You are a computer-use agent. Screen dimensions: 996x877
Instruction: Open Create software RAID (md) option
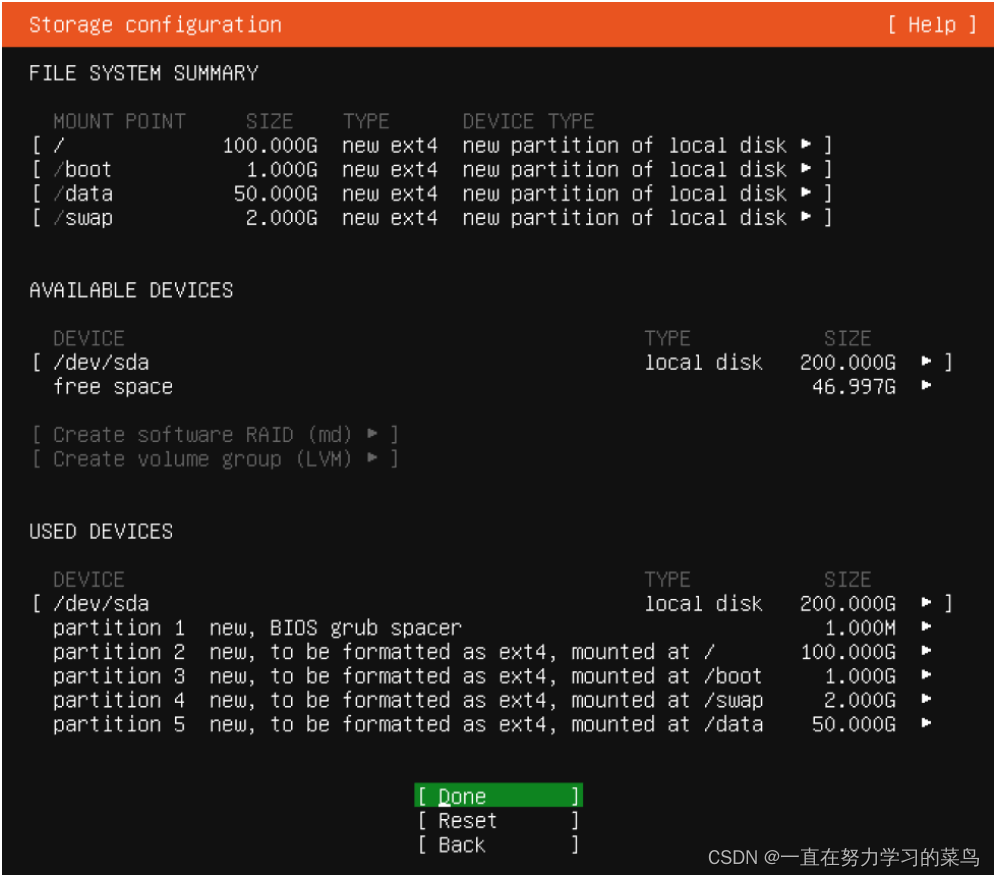click(x=215, y=435)
